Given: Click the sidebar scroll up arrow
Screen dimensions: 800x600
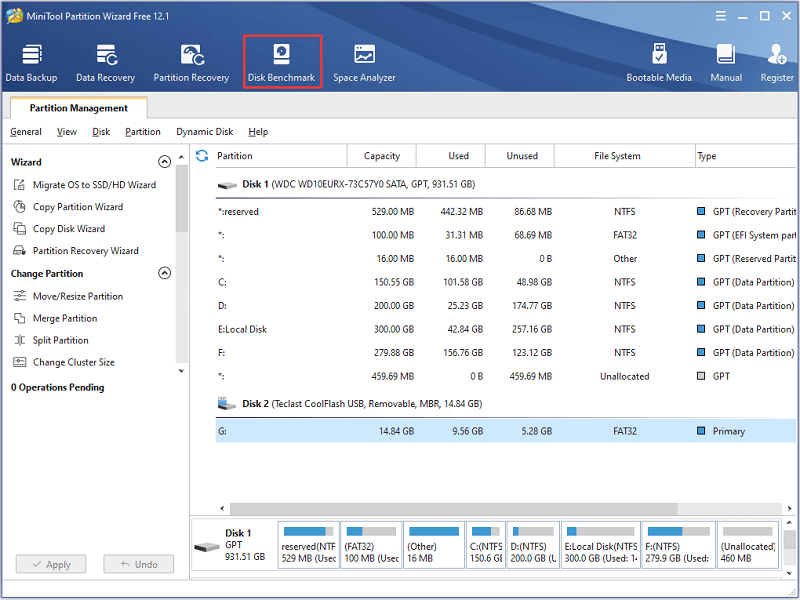Looking at the screenshot, I should 182,157.
